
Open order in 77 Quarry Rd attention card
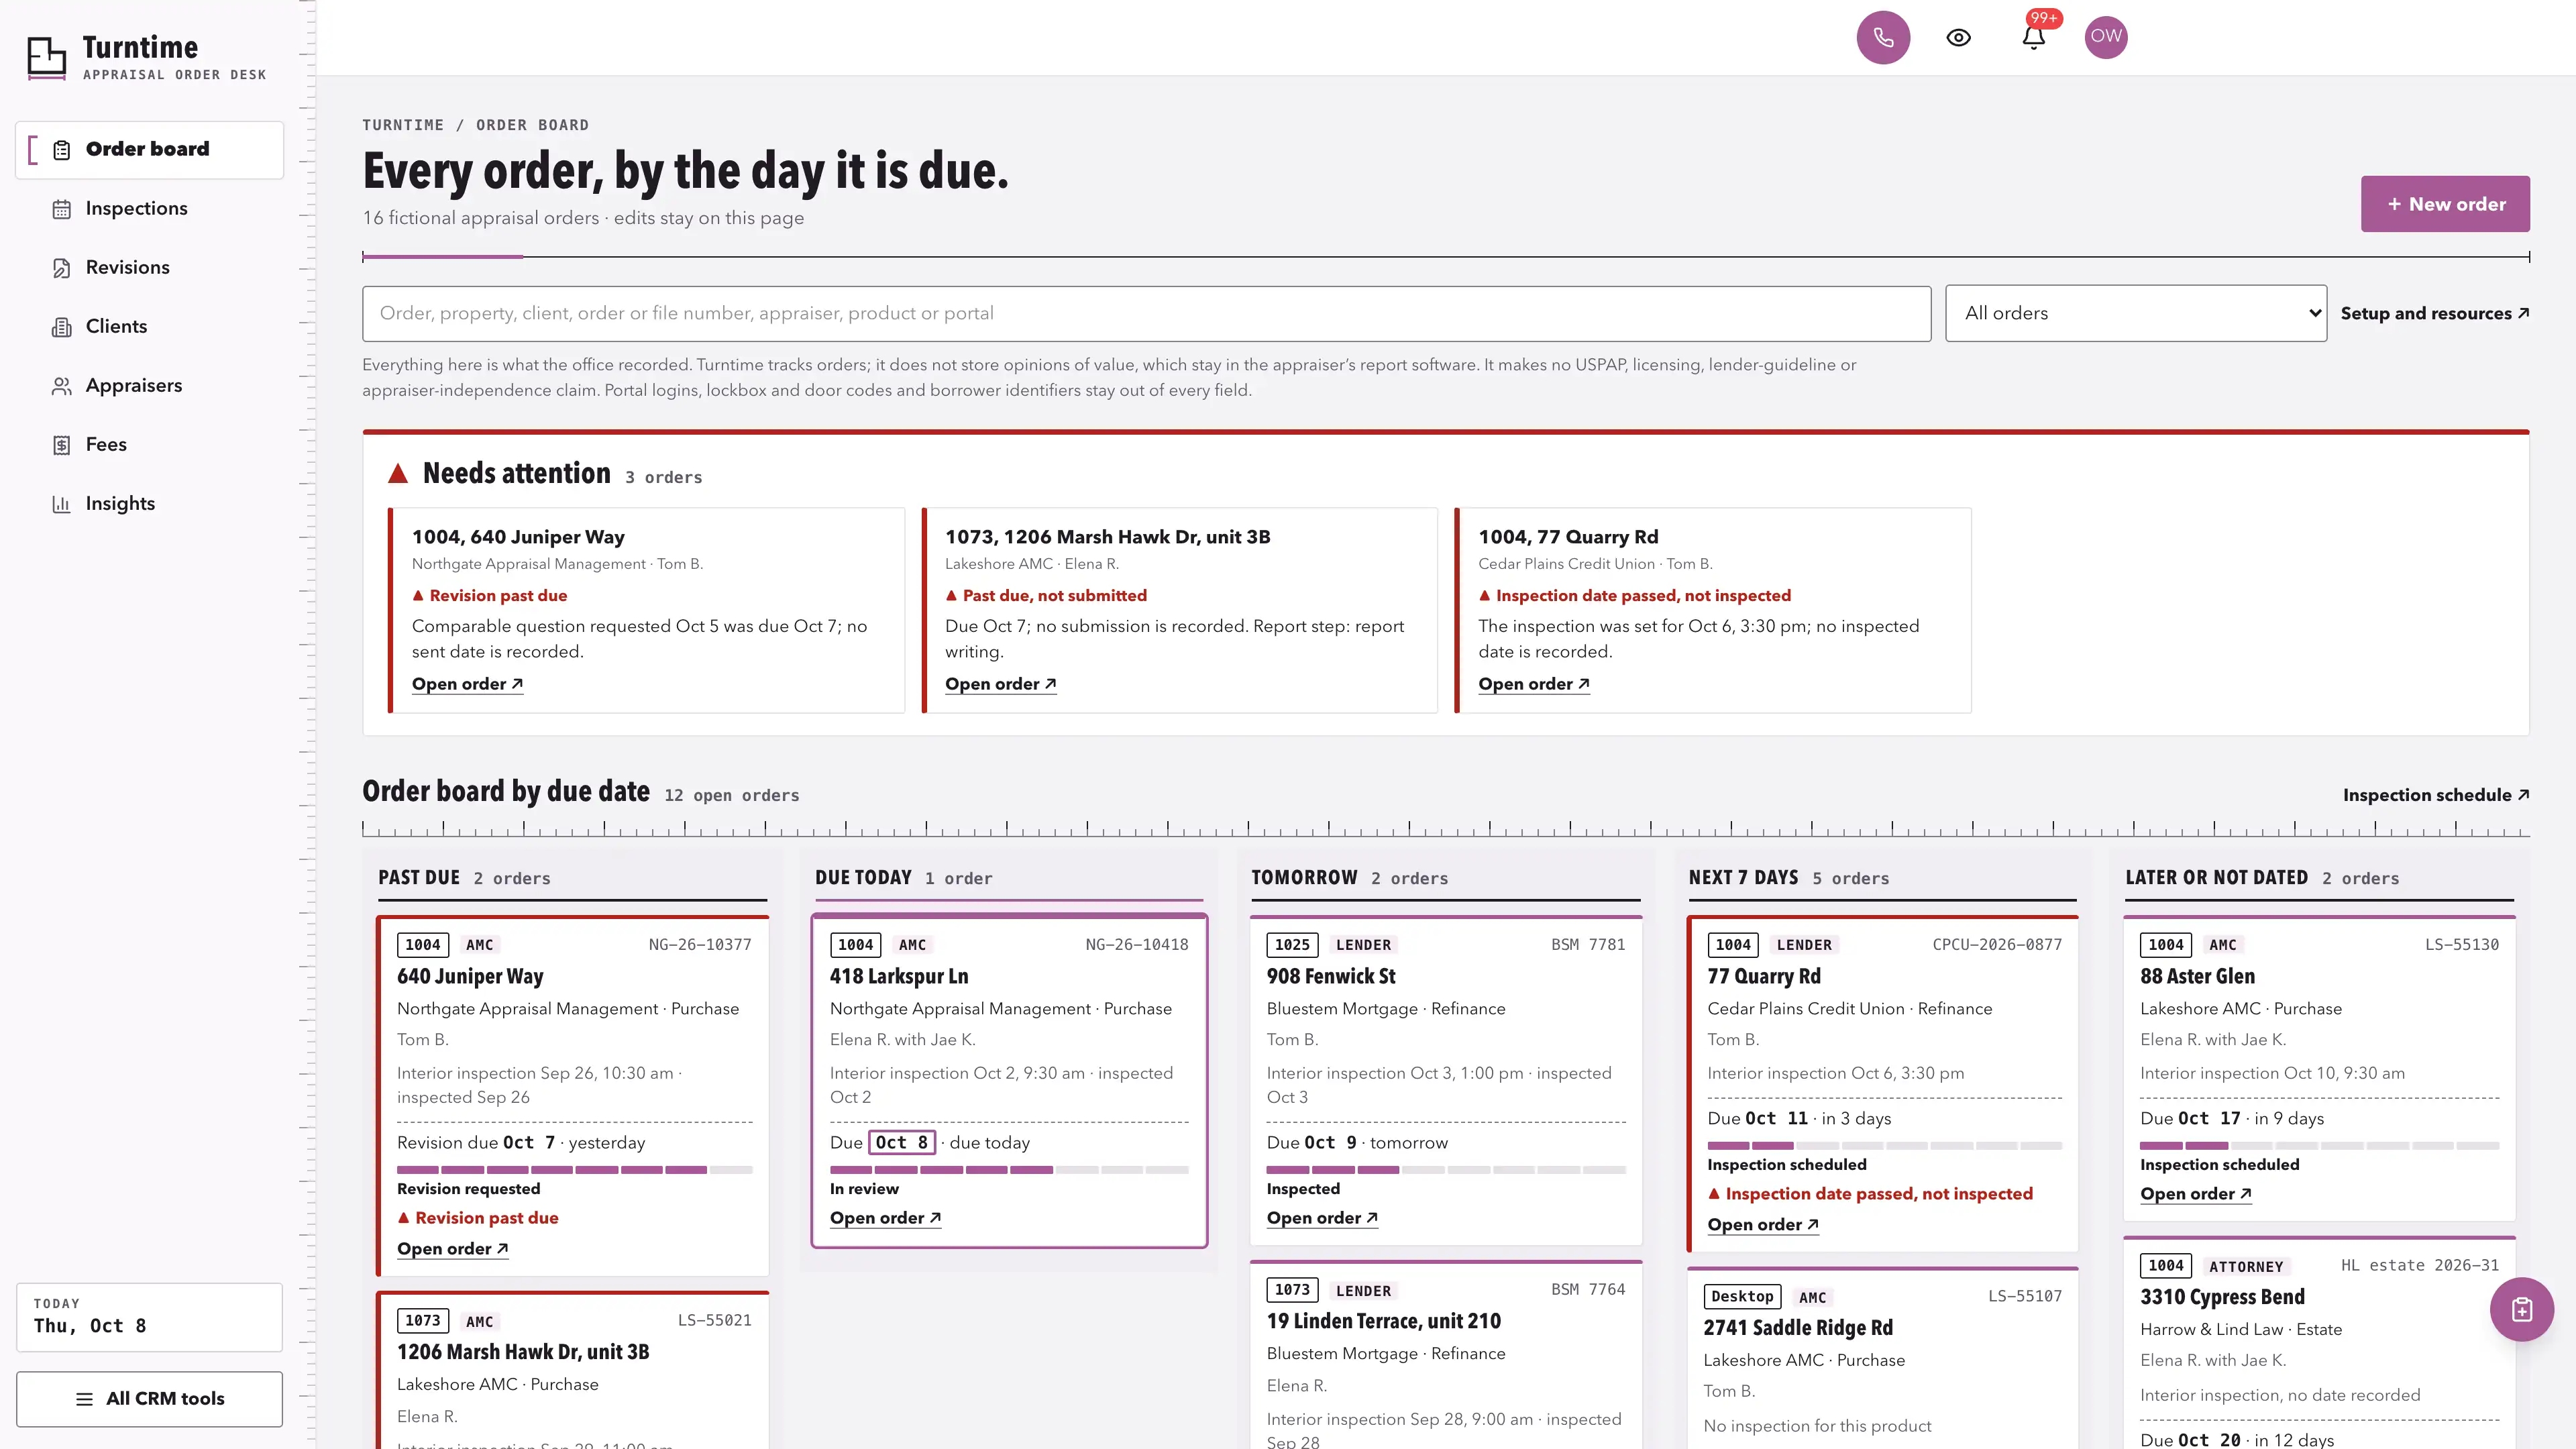1534,684
